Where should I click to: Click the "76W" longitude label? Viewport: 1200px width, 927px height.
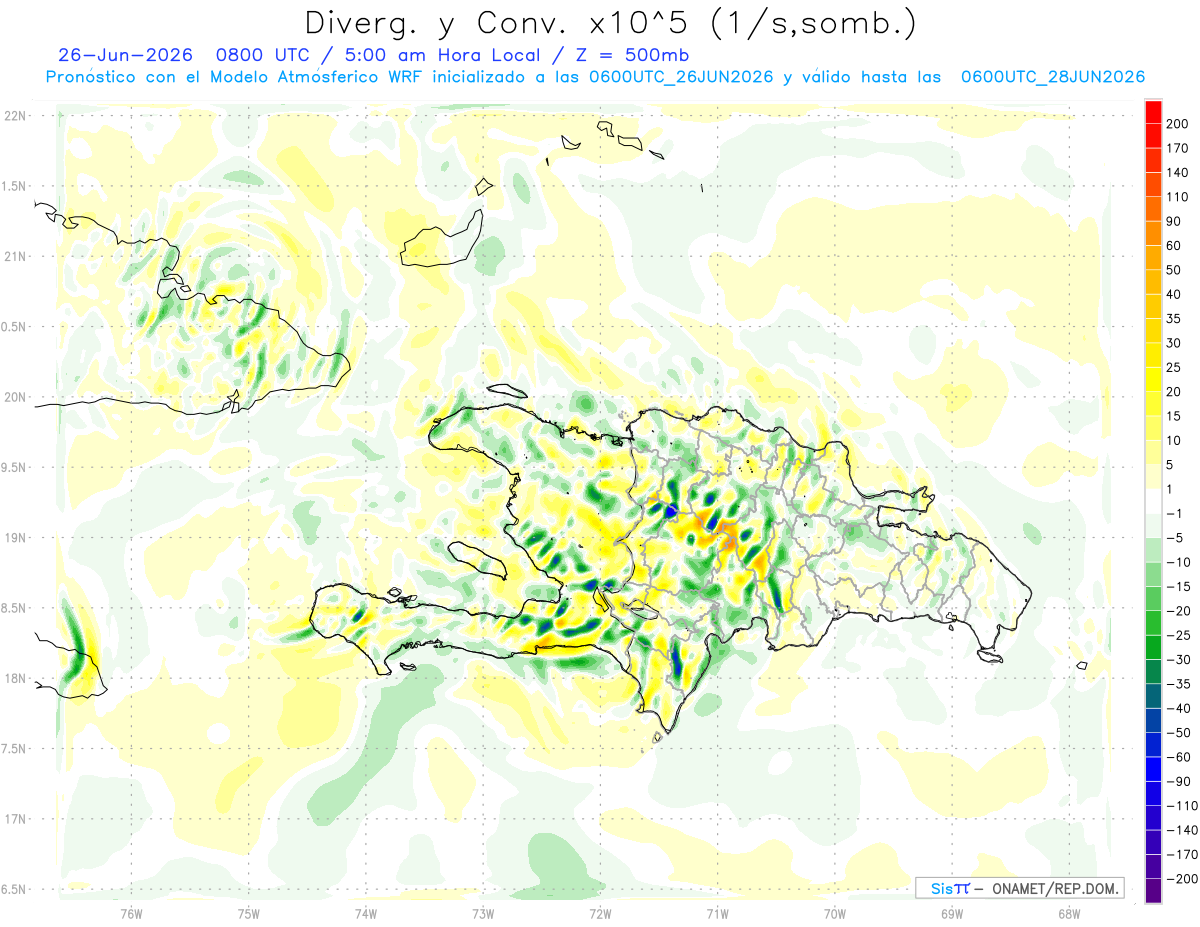click(131, 913)
